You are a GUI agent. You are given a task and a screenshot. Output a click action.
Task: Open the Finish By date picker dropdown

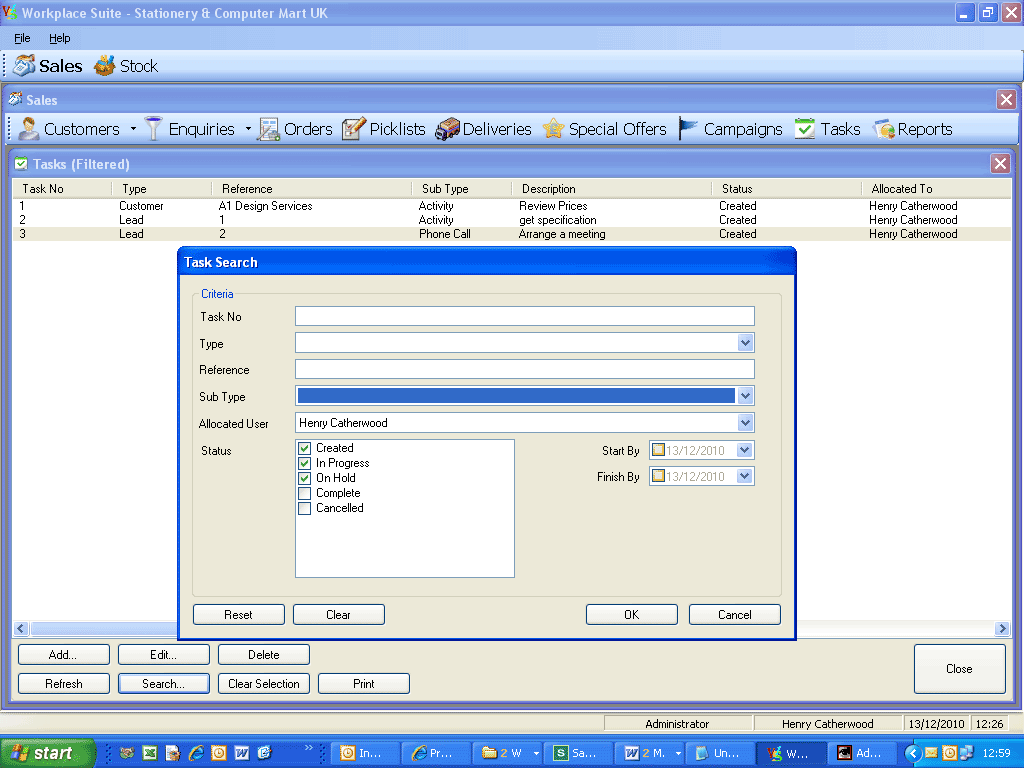click(x=744, y=476)
